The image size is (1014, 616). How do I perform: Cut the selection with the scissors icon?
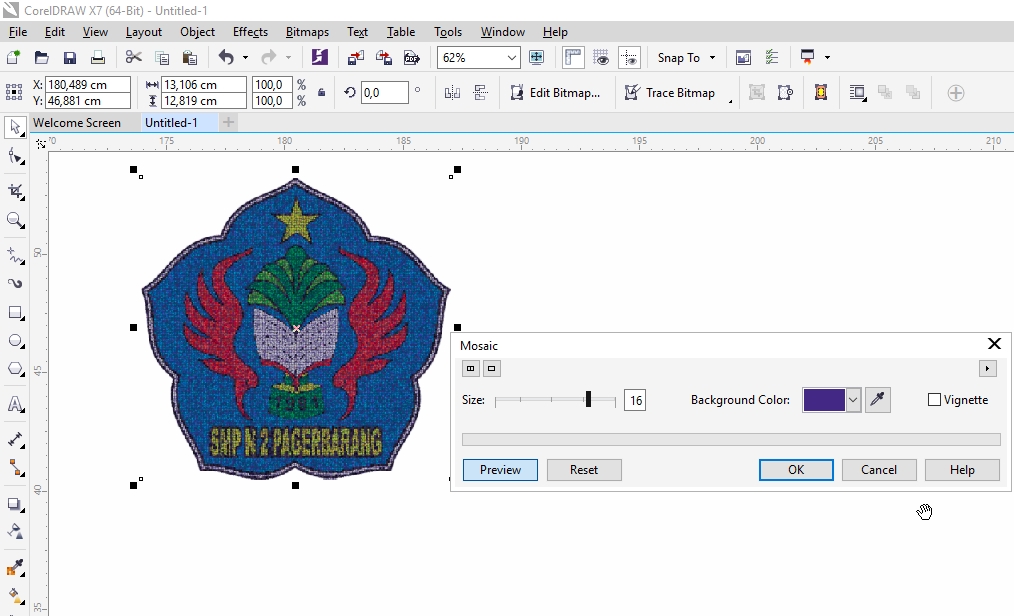[x=134, y=58]
